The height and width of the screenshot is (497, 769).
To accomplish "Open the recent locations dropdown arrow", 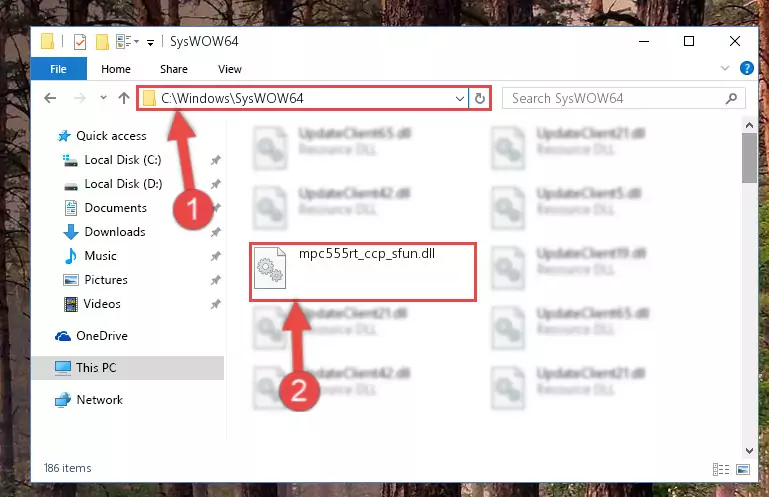I will (103, 98).
